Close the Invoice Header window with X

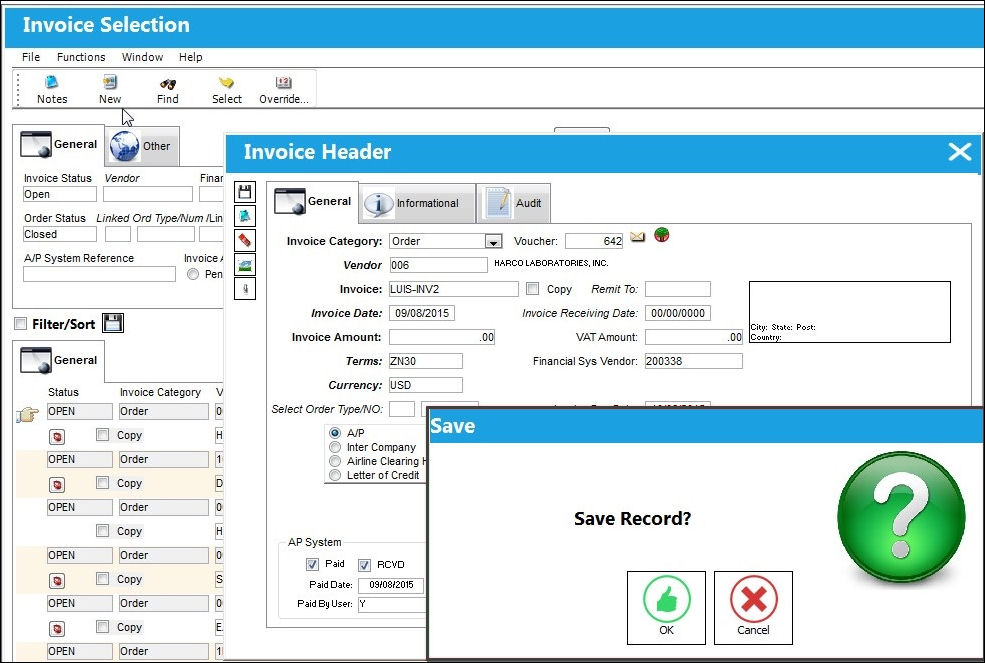(960, 151)
